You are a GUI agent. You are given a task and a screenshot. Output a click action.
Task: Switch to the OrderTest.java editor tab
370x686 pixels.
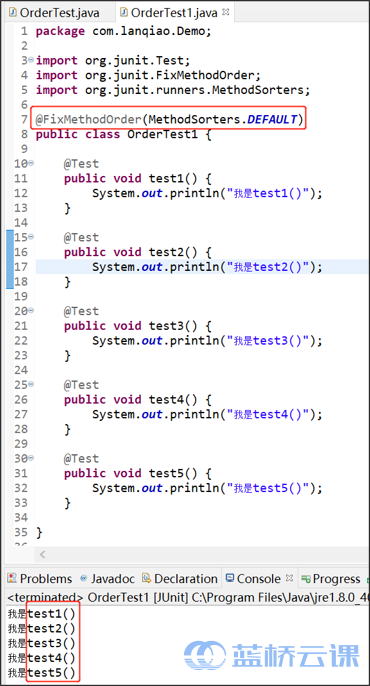(x=55, y=13)
